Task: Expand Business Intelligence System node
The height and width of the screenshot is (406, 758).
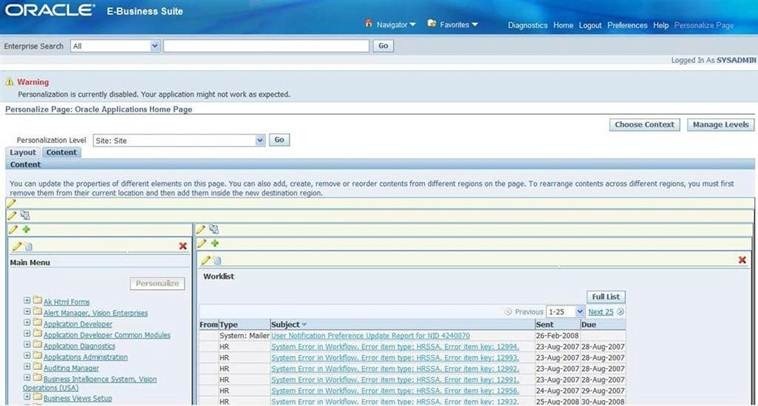Action: click(27, 378)
